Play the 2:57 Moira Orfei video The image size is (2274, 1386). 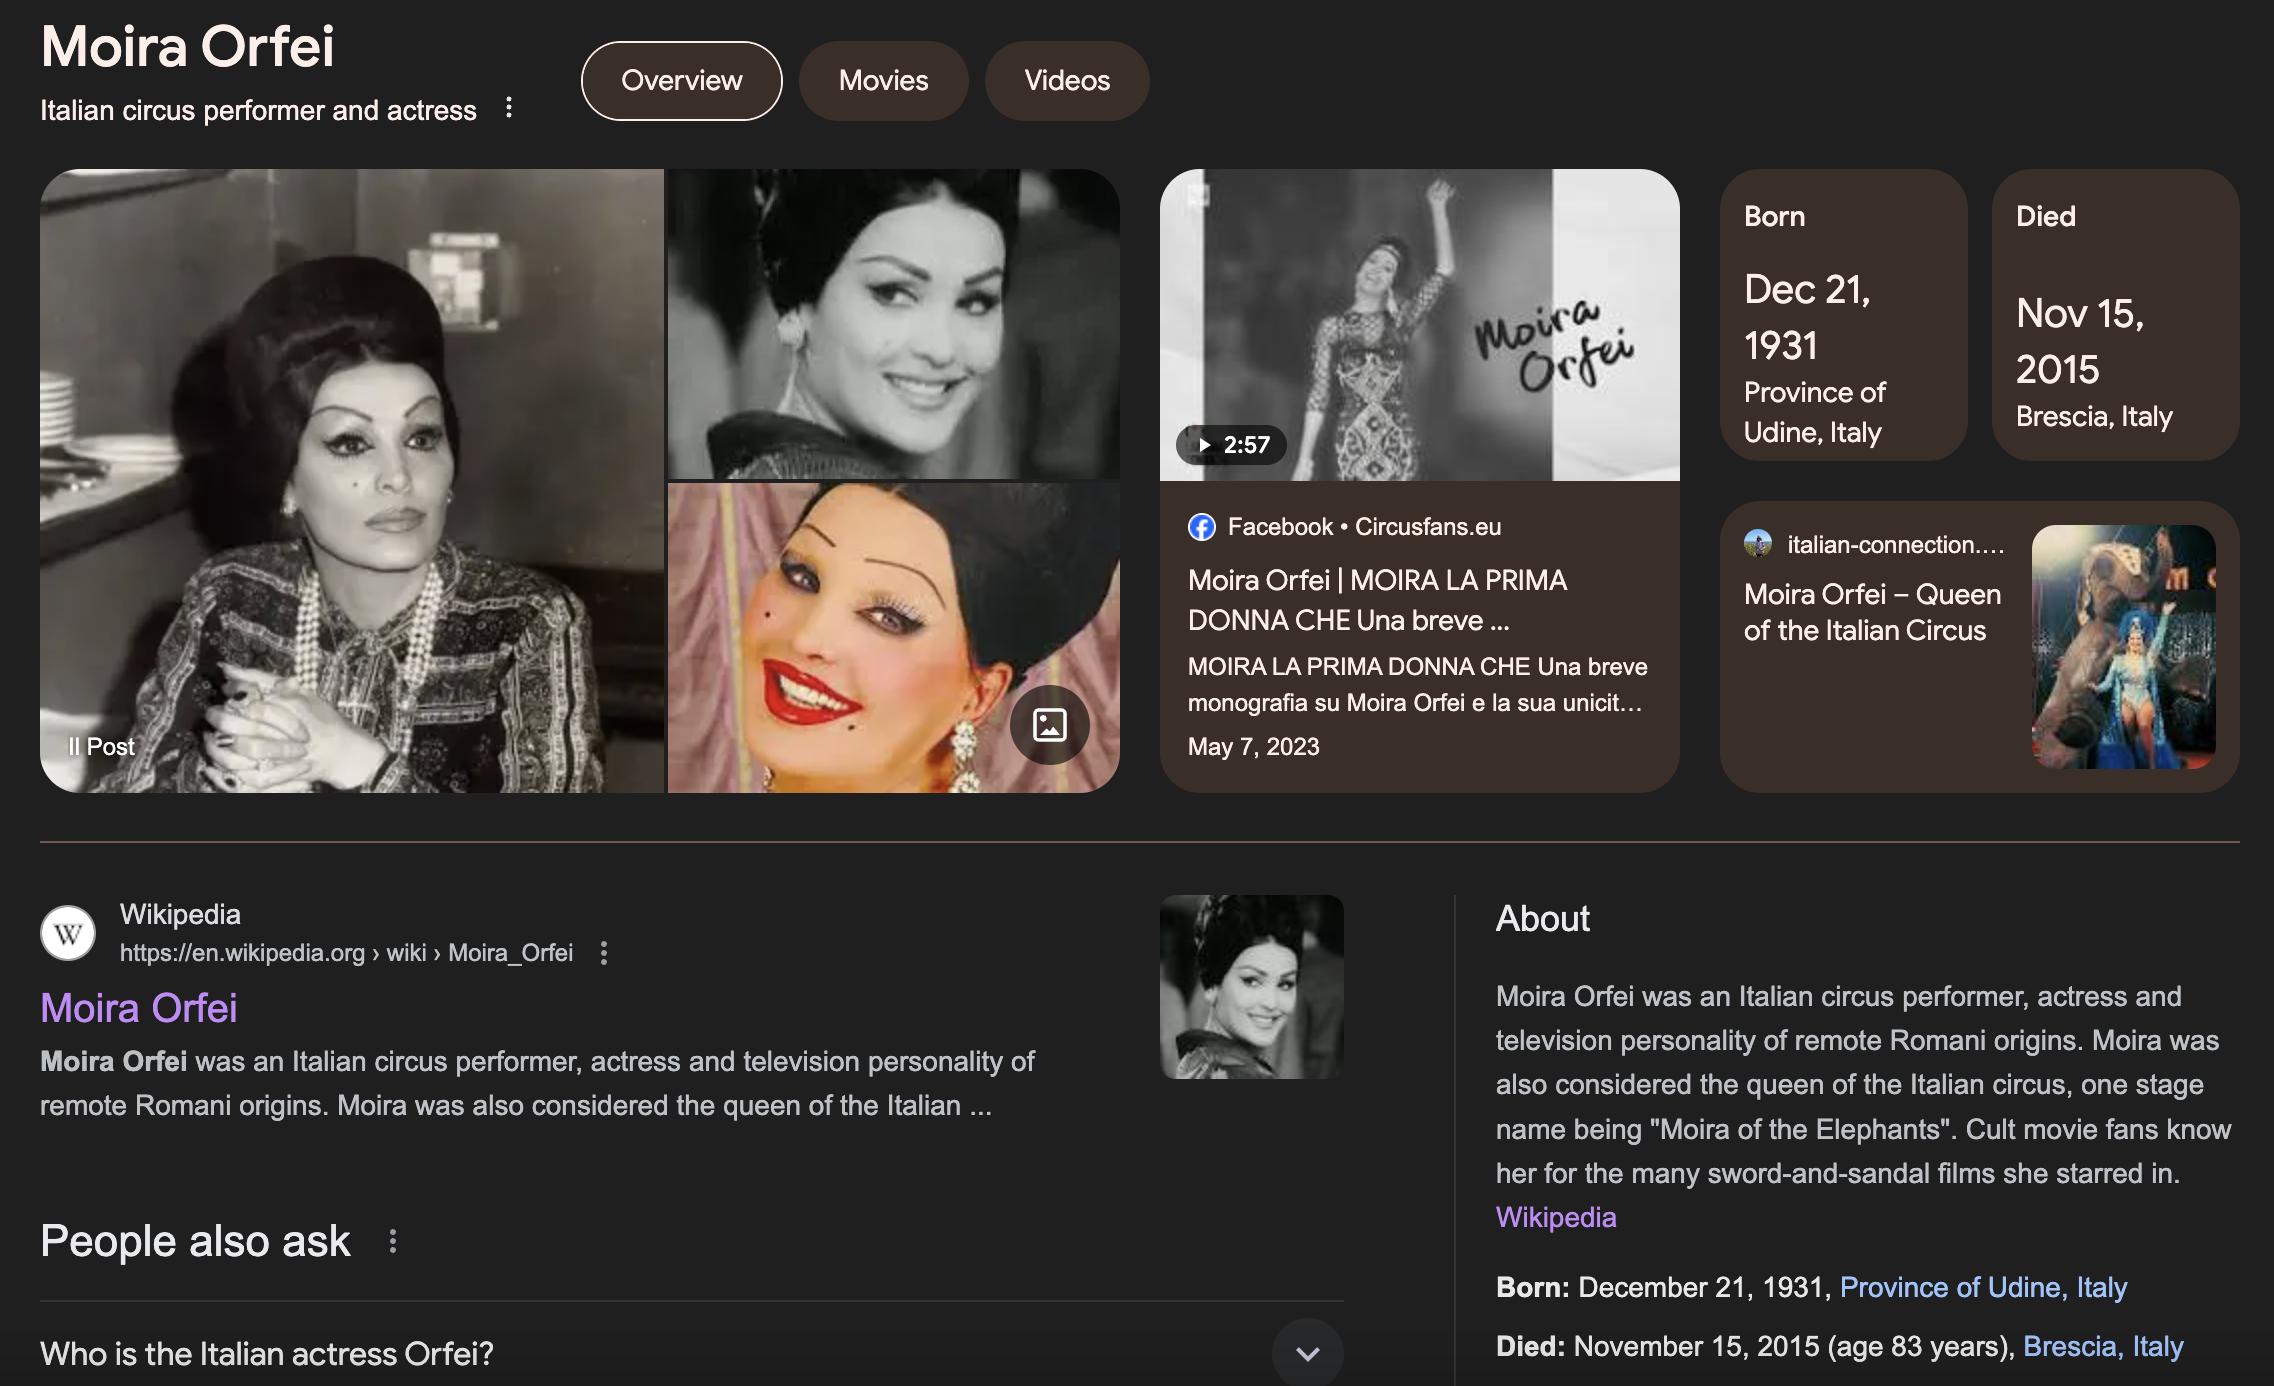[1231, 445]
